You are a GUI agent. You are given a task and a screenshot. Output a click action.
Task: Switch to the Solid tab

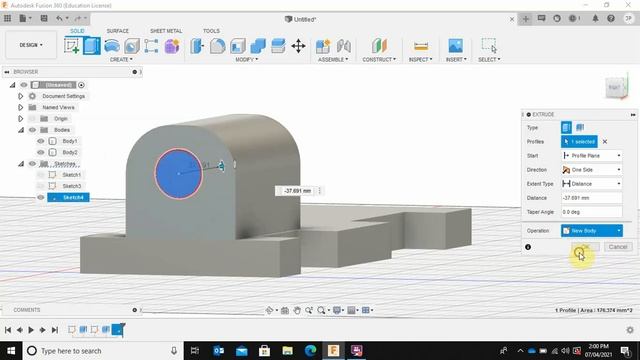tap(77, 31)
